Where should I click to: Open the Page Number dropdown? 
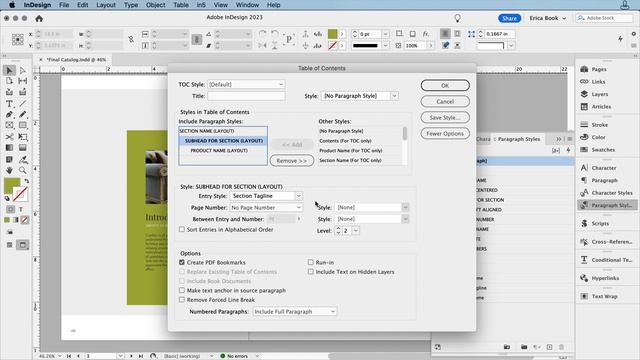pyautogui.click(x=266, y=208)
